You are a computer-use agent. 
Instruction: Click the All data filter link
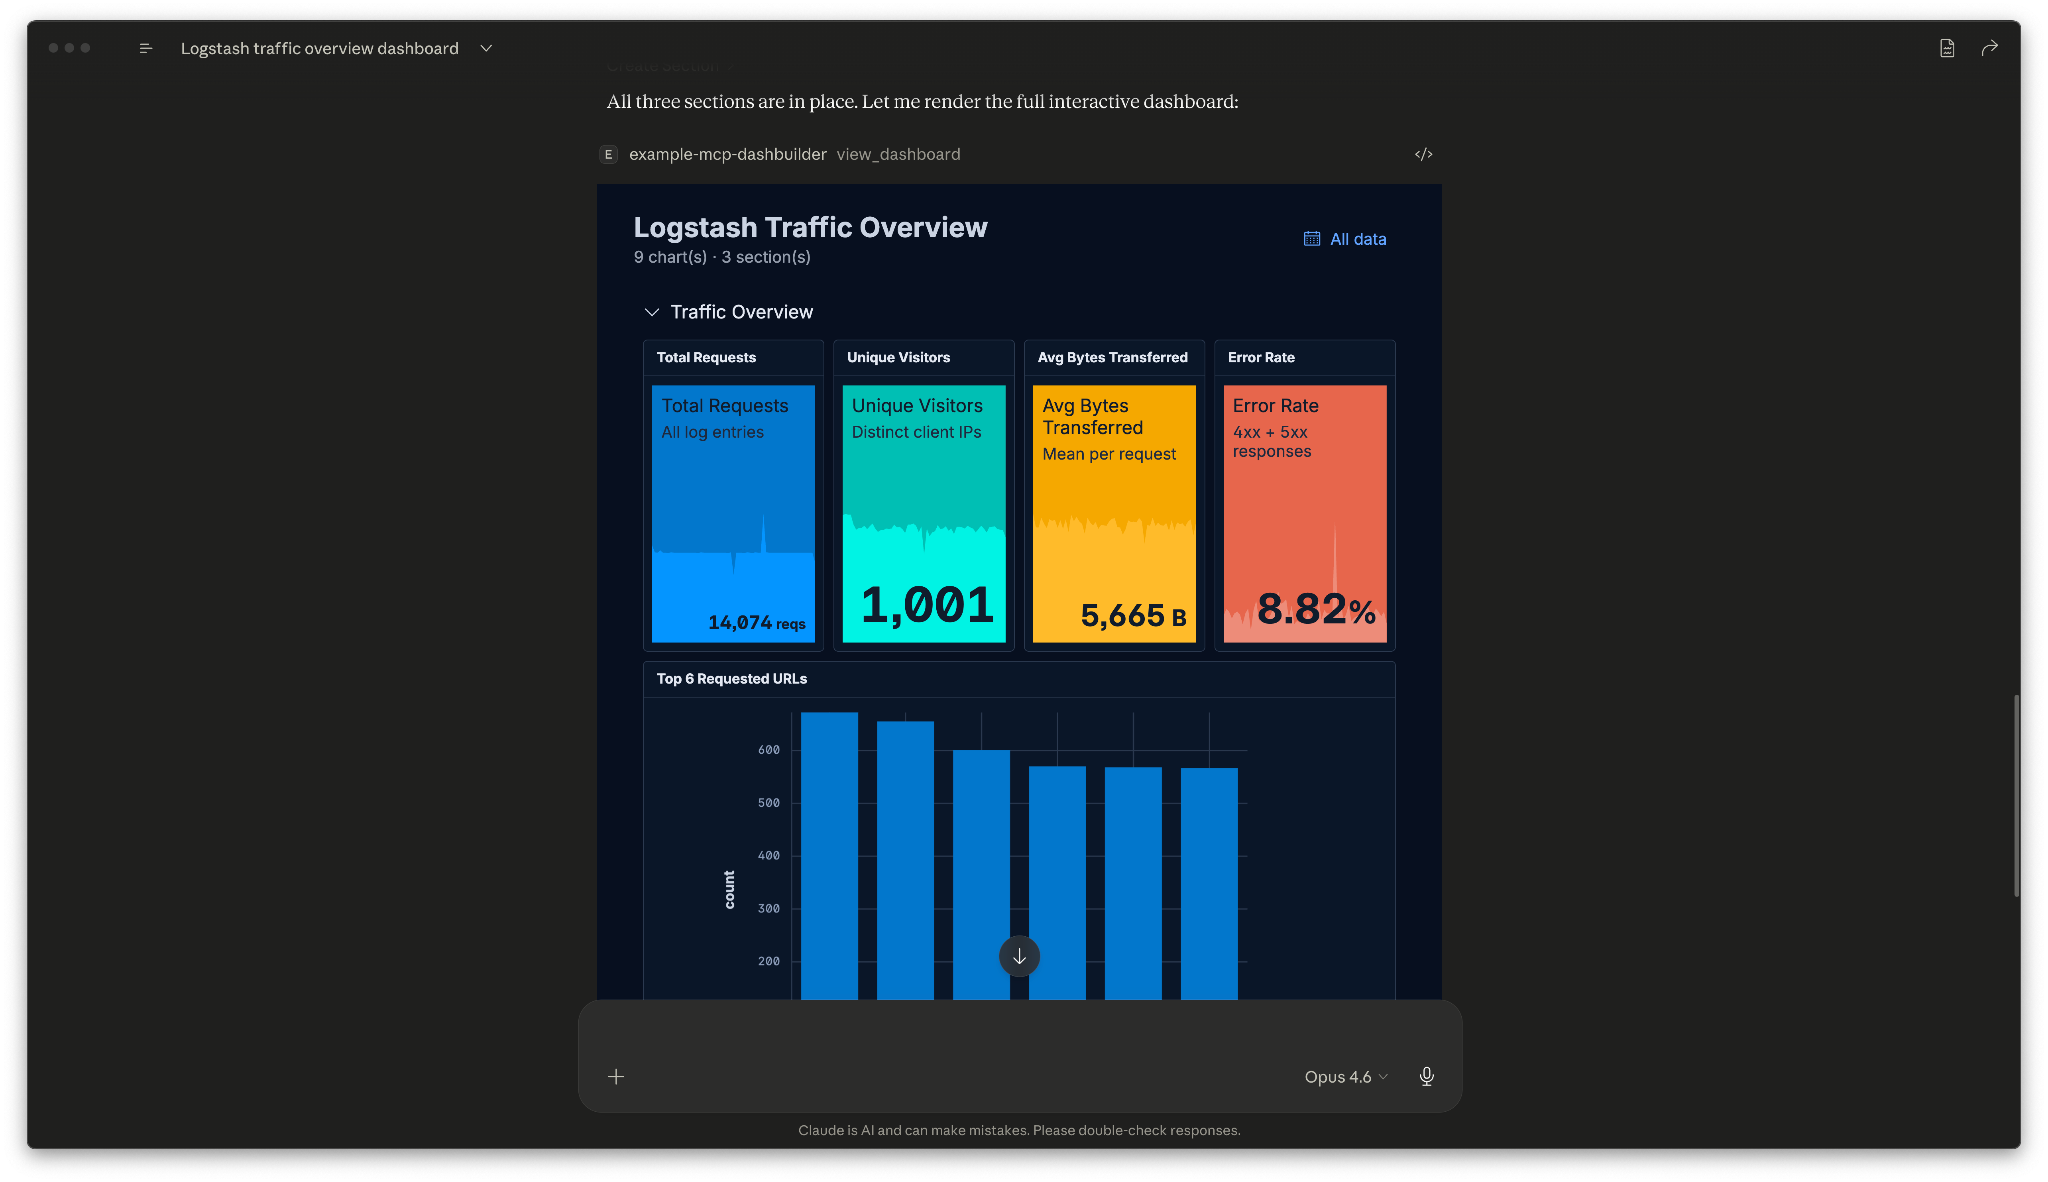click(x=1357, y=239)
